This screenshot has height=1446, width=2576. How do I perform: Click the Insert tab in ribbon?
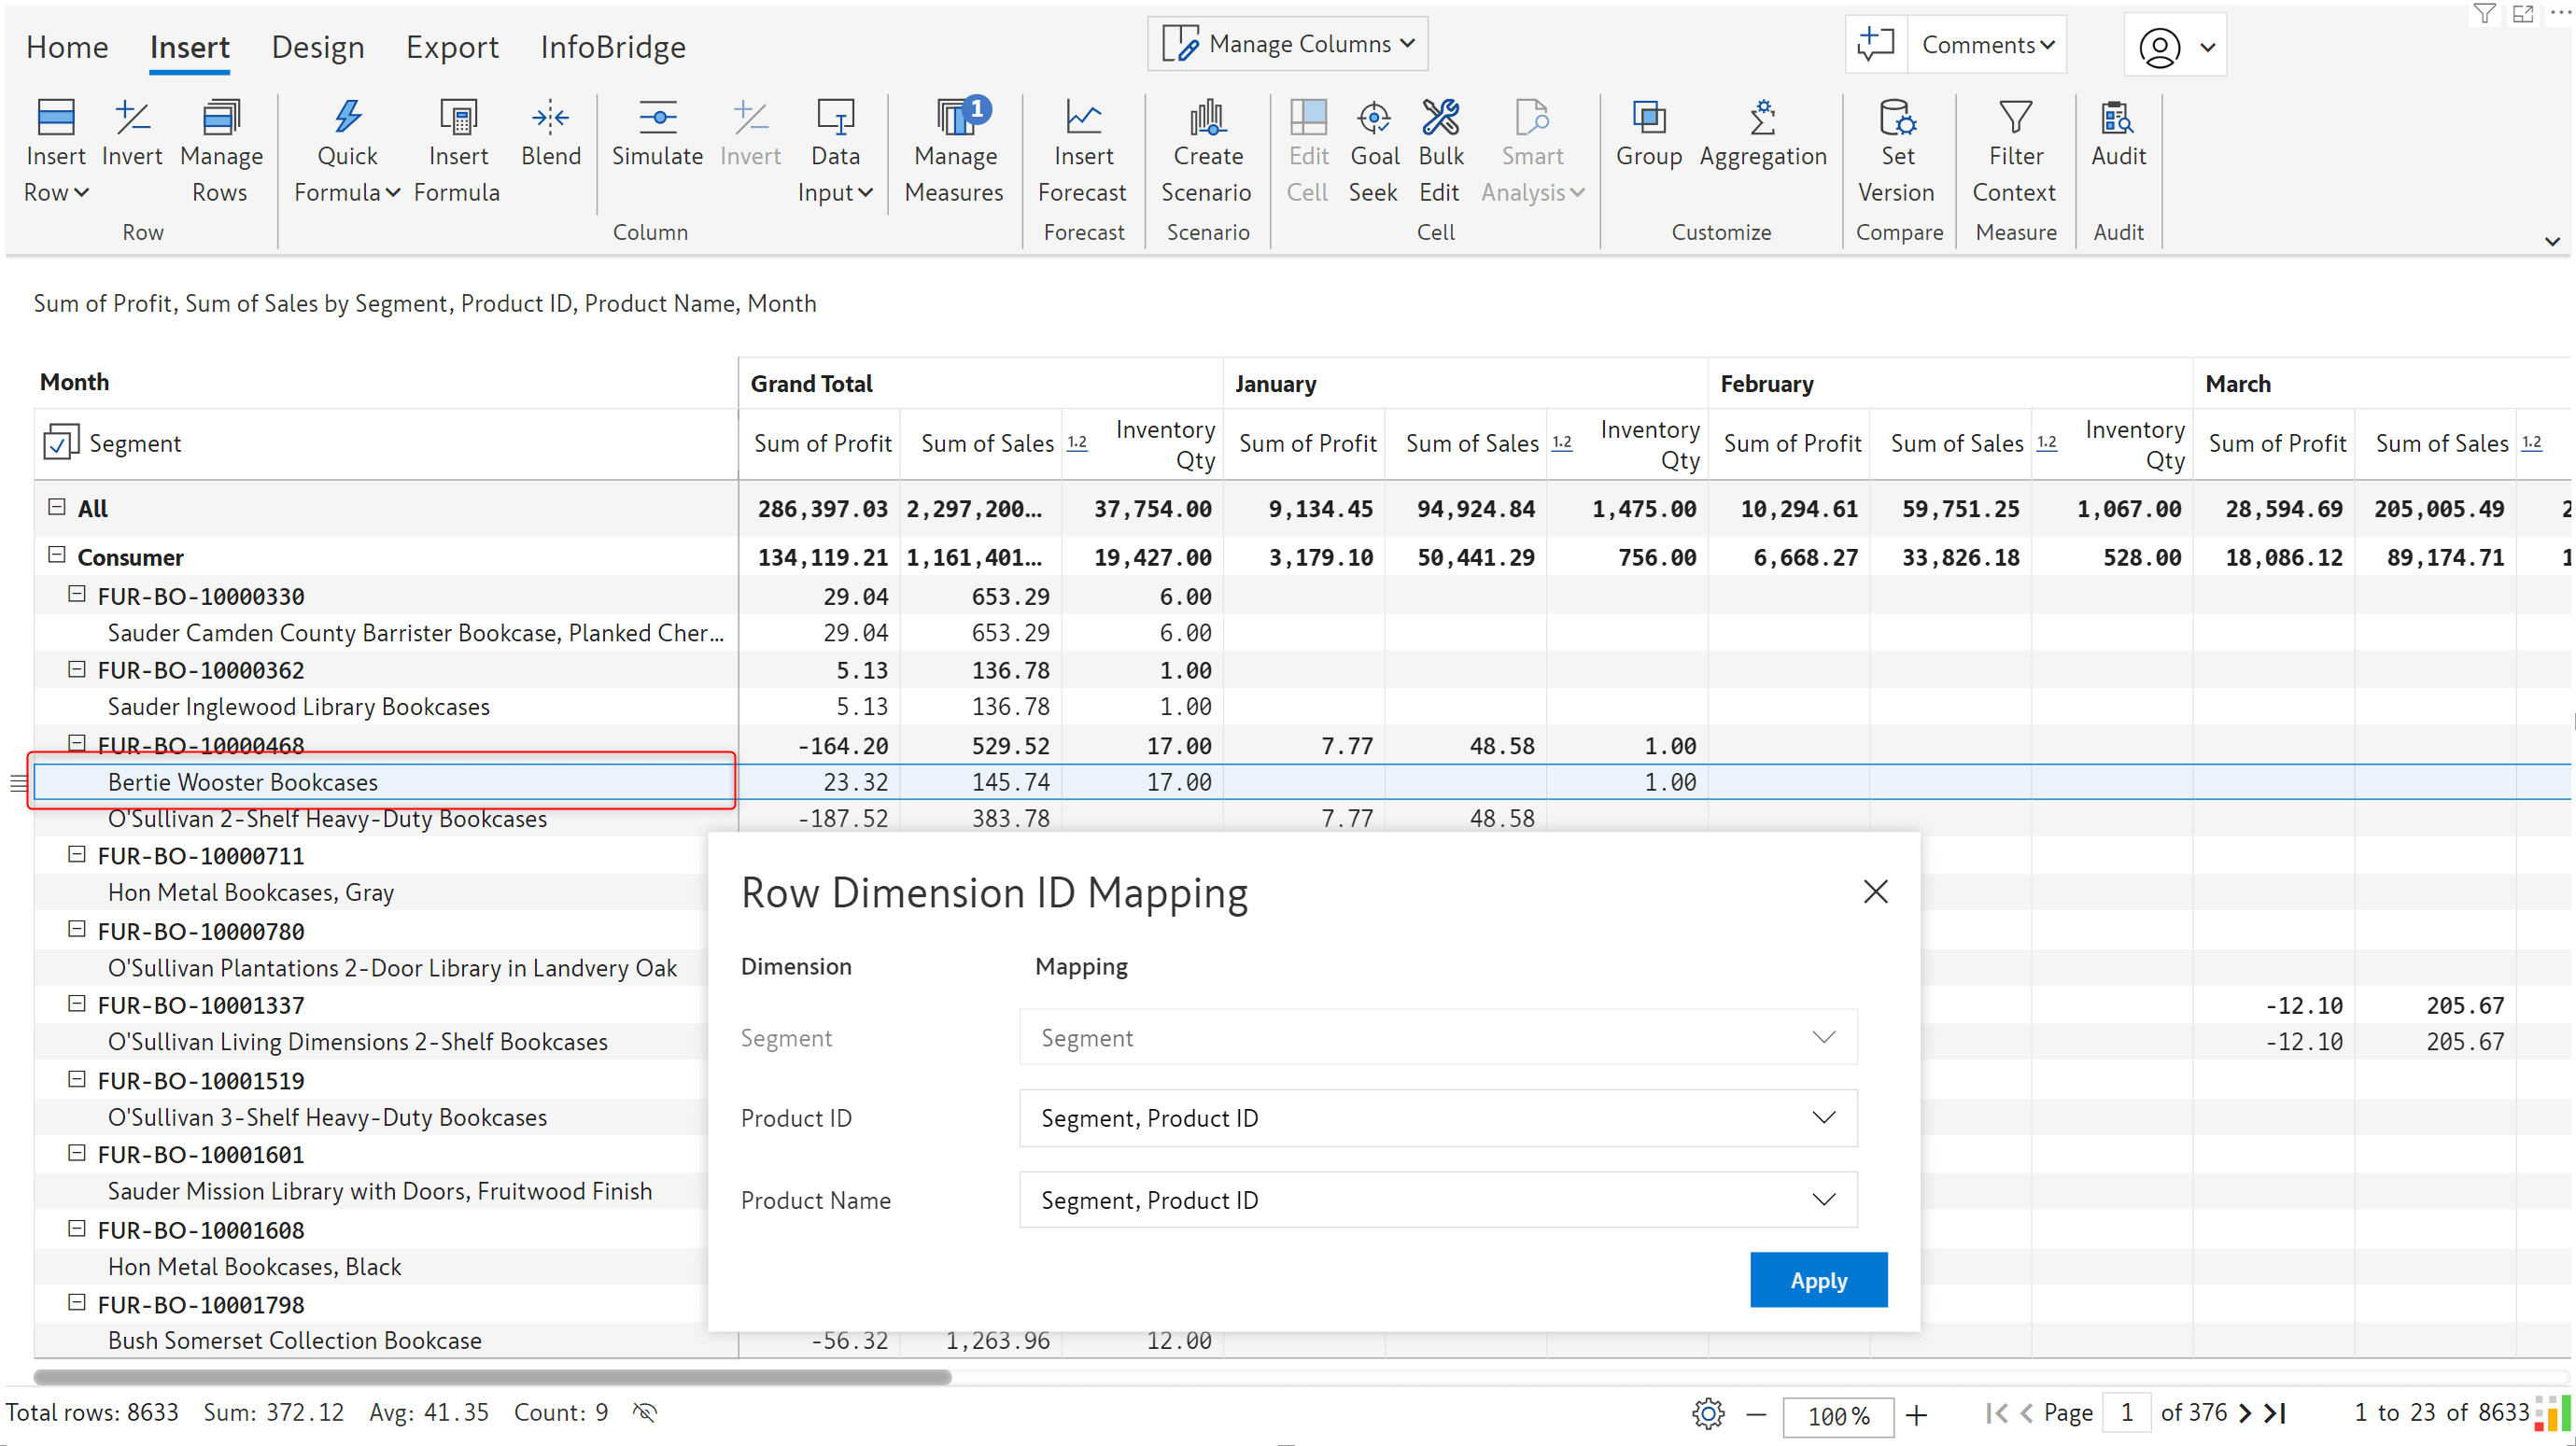point(191,46)
